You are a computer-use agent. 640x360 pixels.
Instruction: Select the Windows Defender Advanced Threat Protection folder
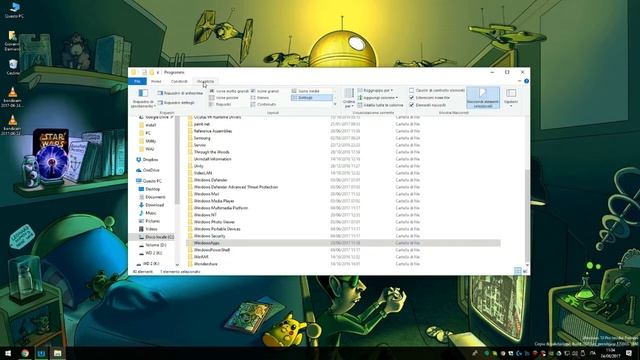point(233,187)
